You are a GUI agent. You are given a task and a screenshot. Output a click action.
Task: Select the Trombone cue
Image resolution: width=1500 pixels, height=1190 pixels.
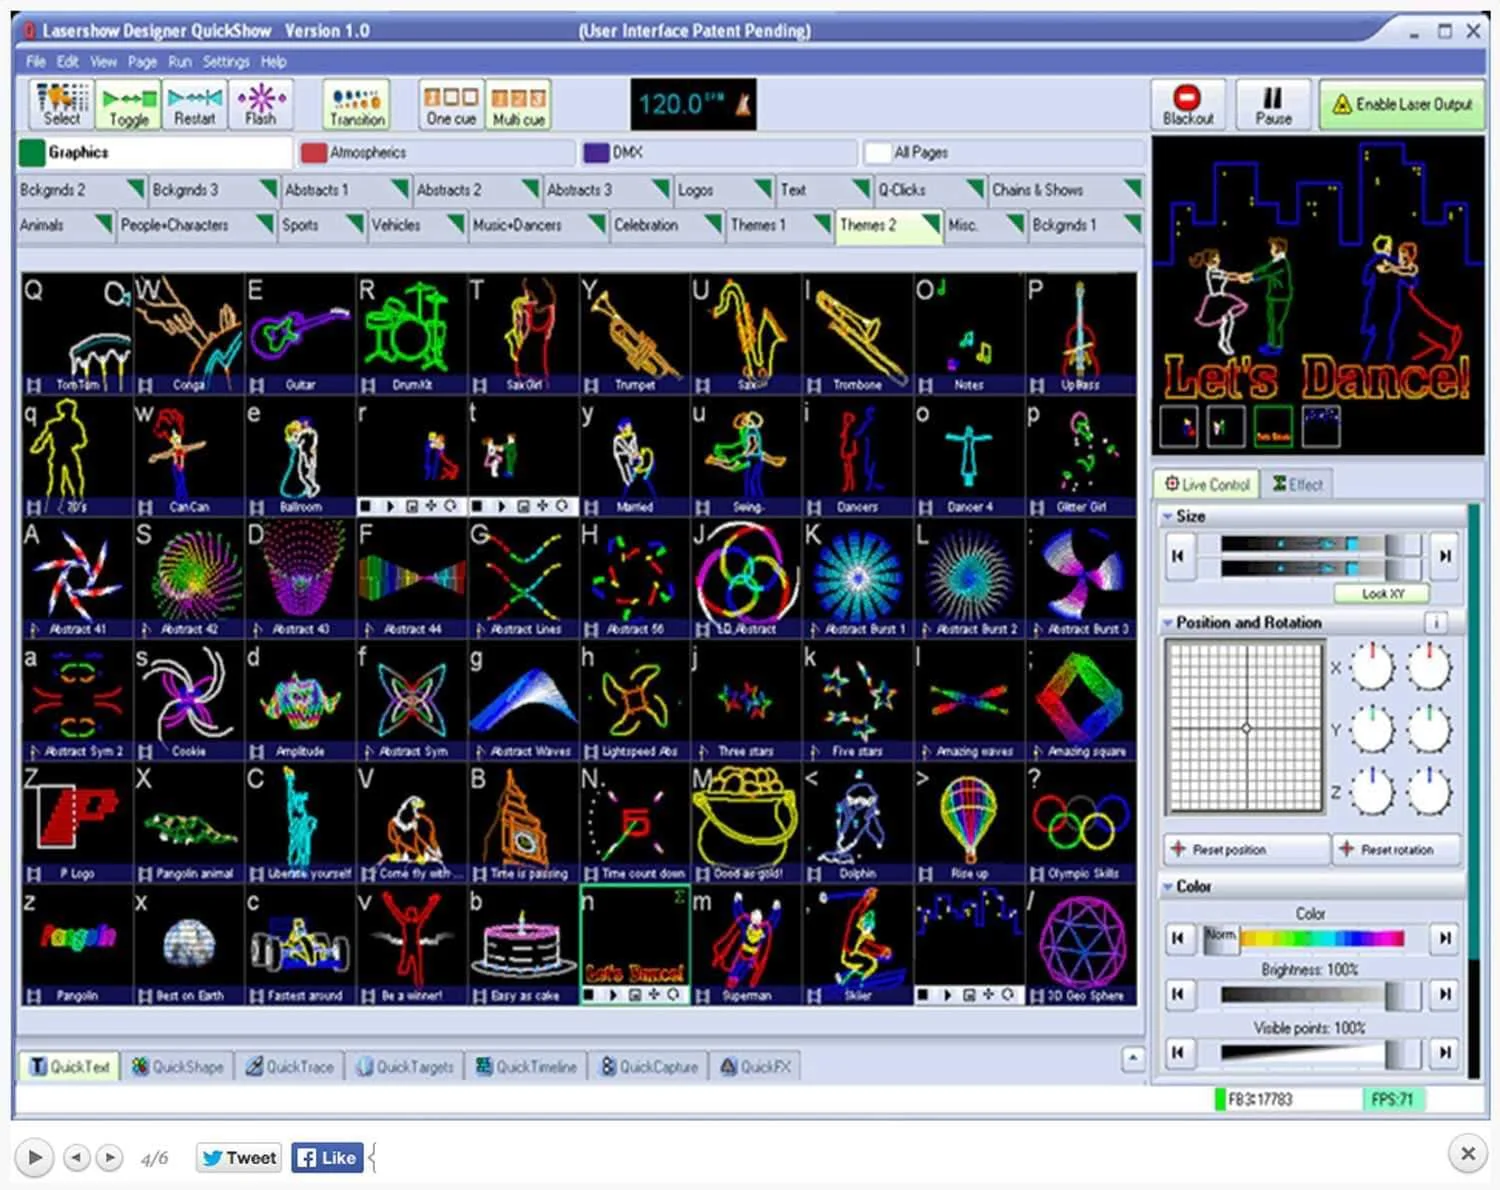858,335
